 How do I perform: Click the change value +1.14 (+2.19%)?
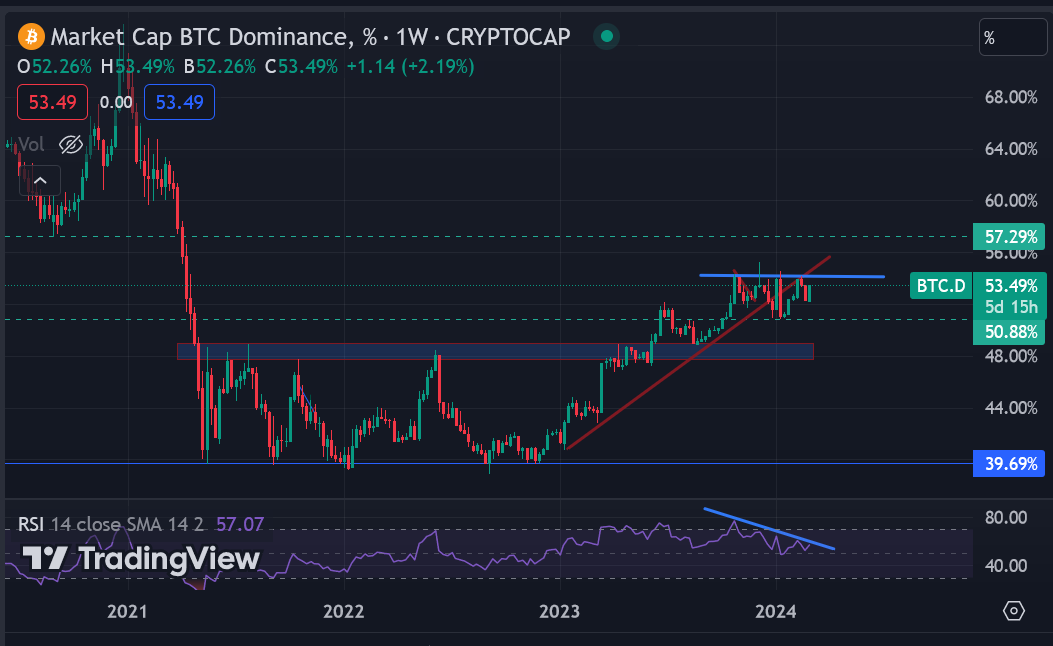coord(410,66)
